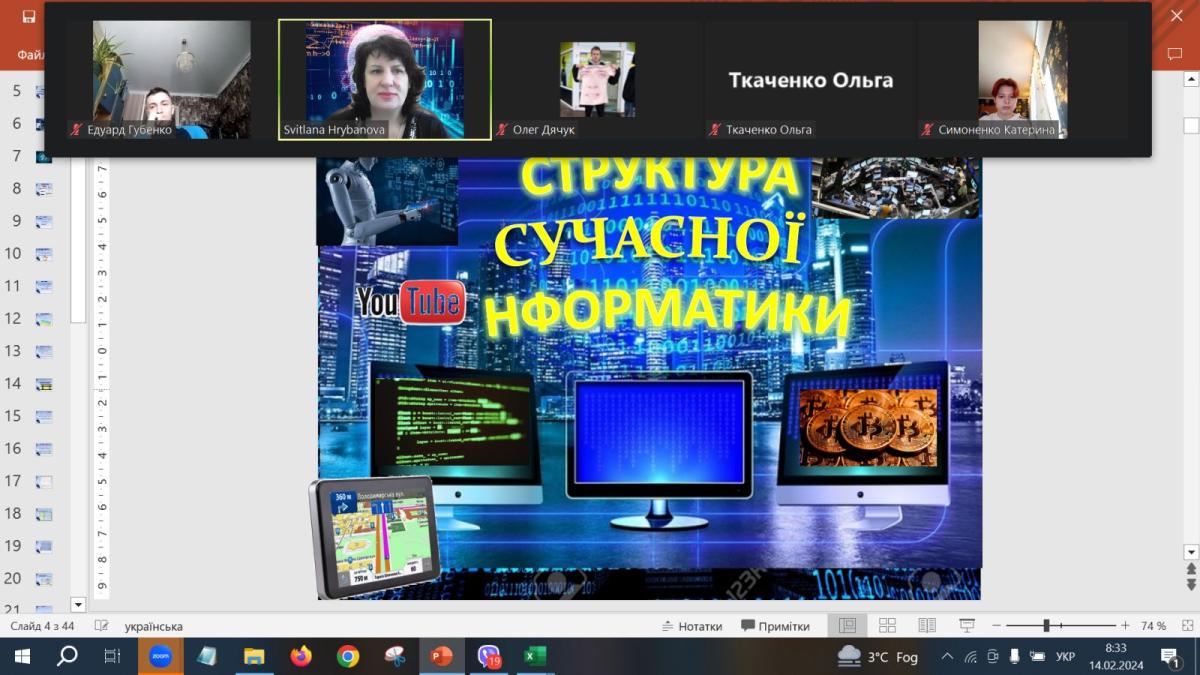Open Slide Sorter view

click(x=887, y=626)
